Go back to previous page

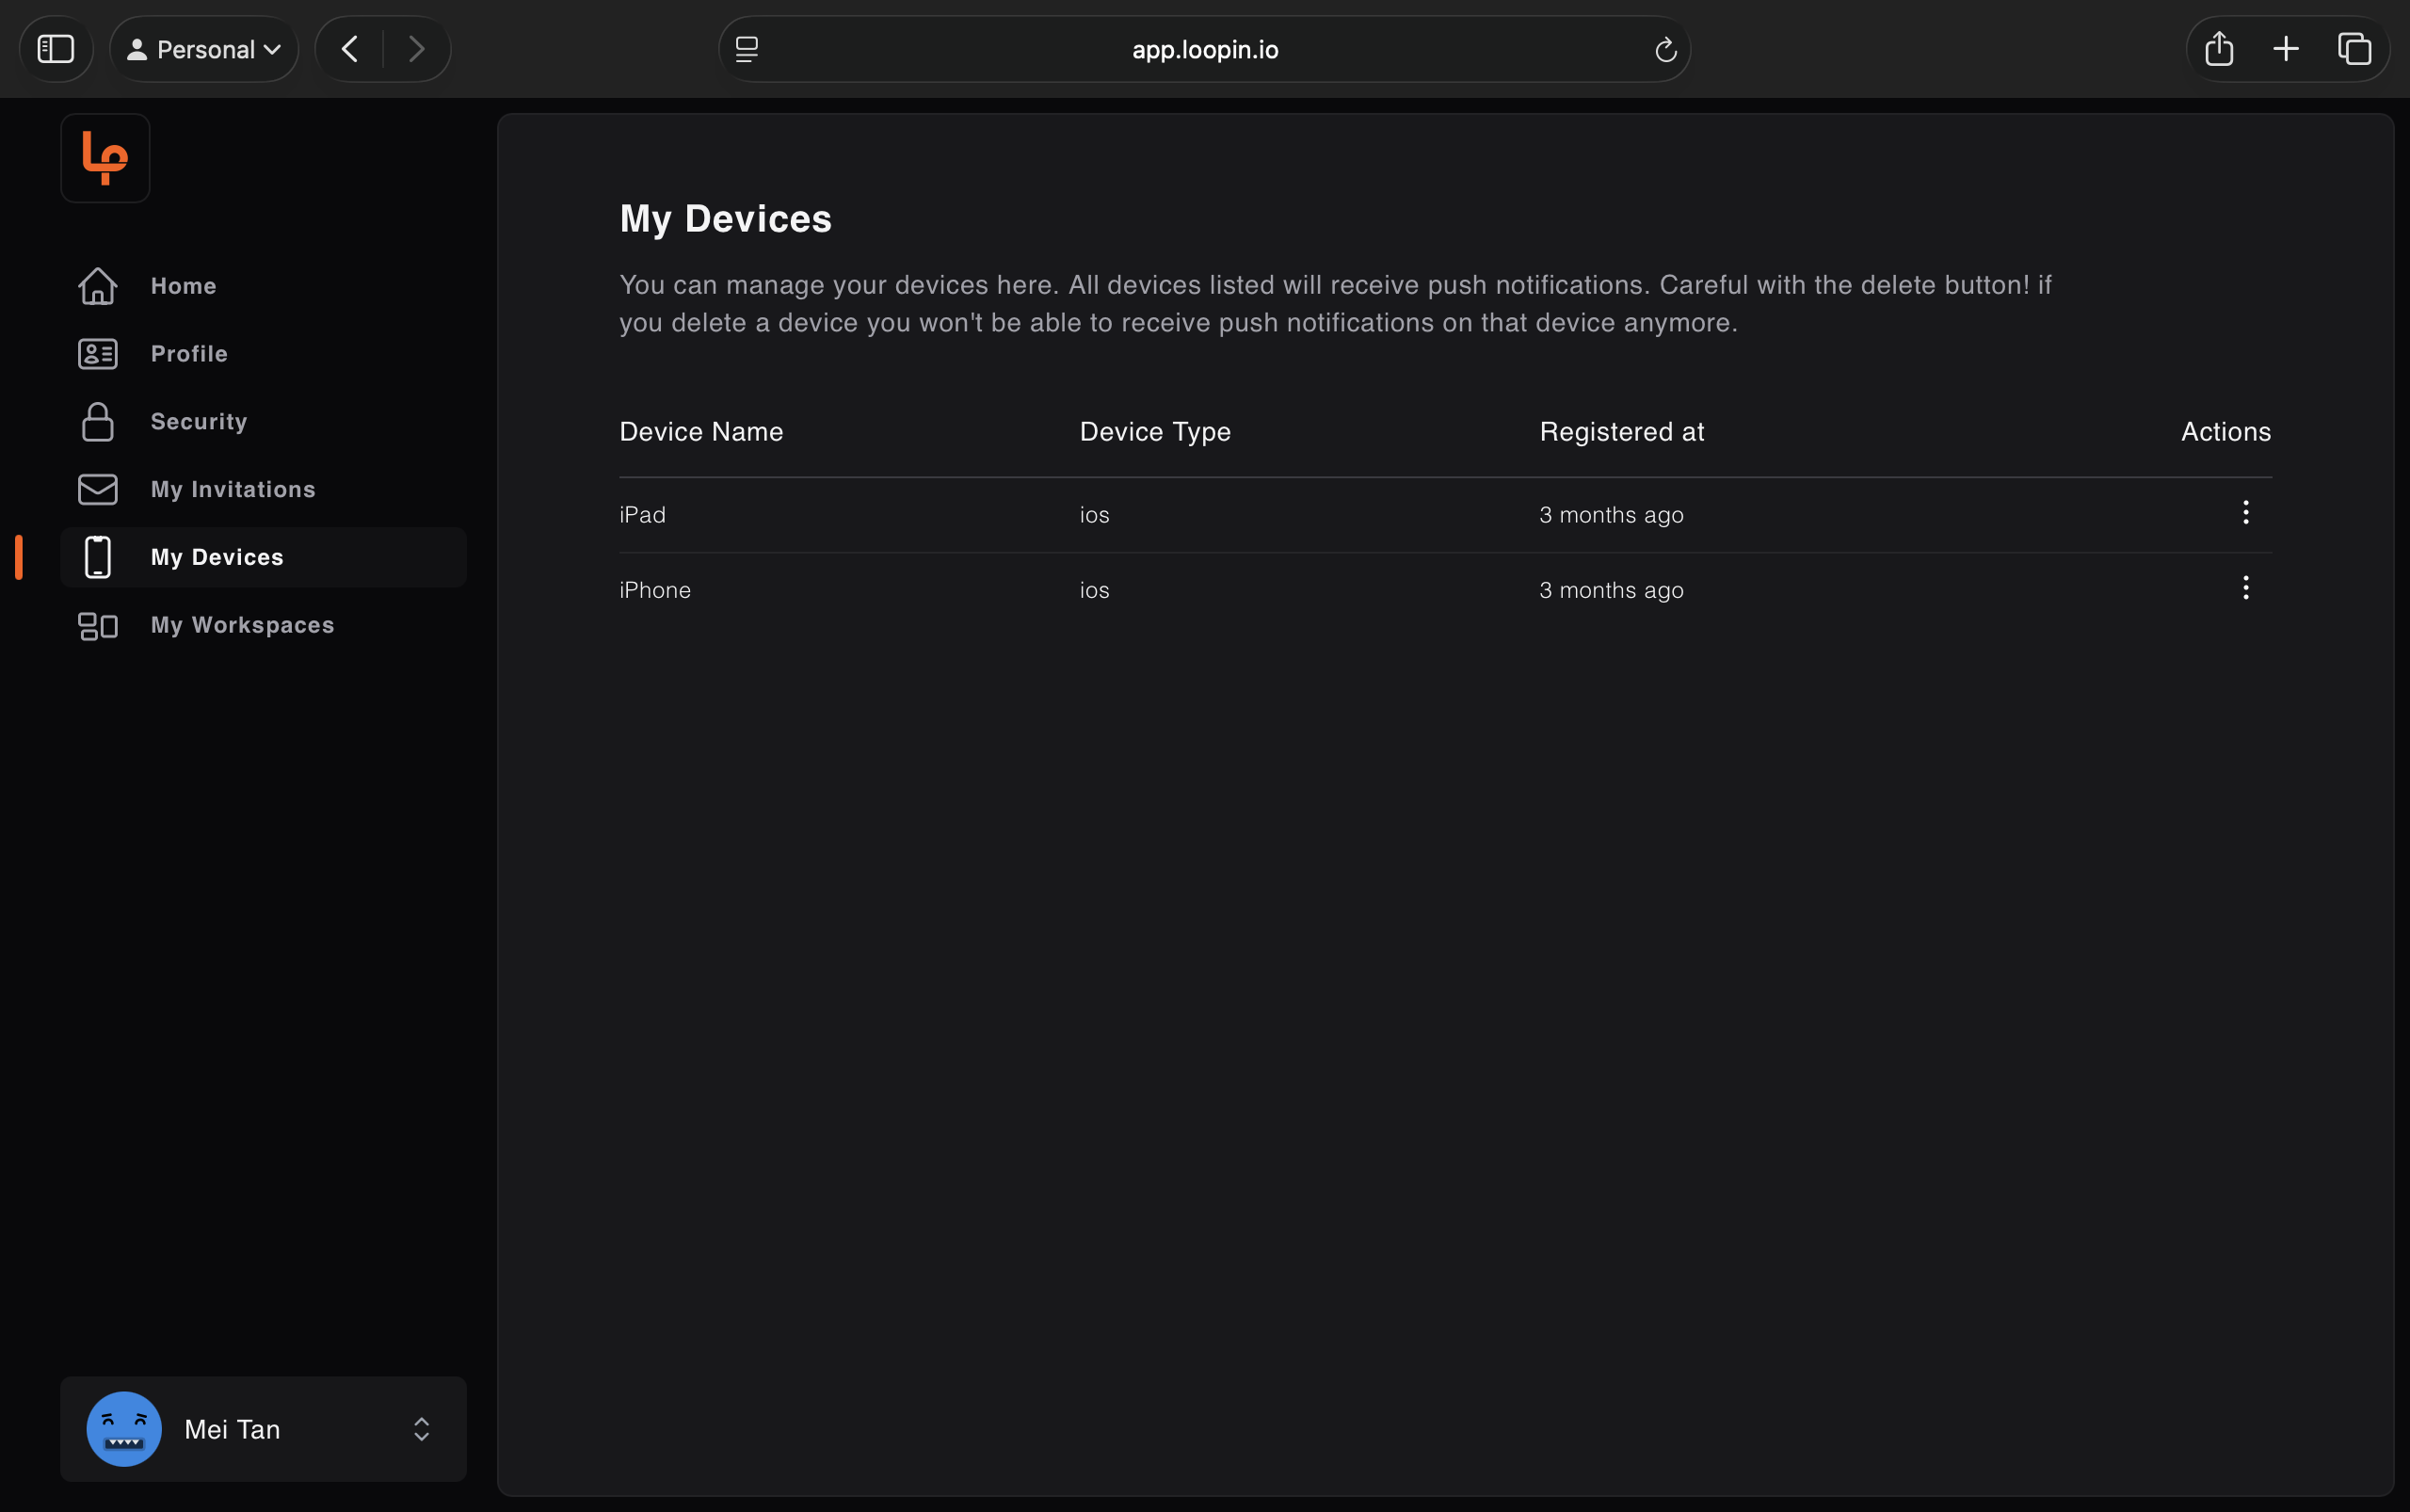[350, 49]
